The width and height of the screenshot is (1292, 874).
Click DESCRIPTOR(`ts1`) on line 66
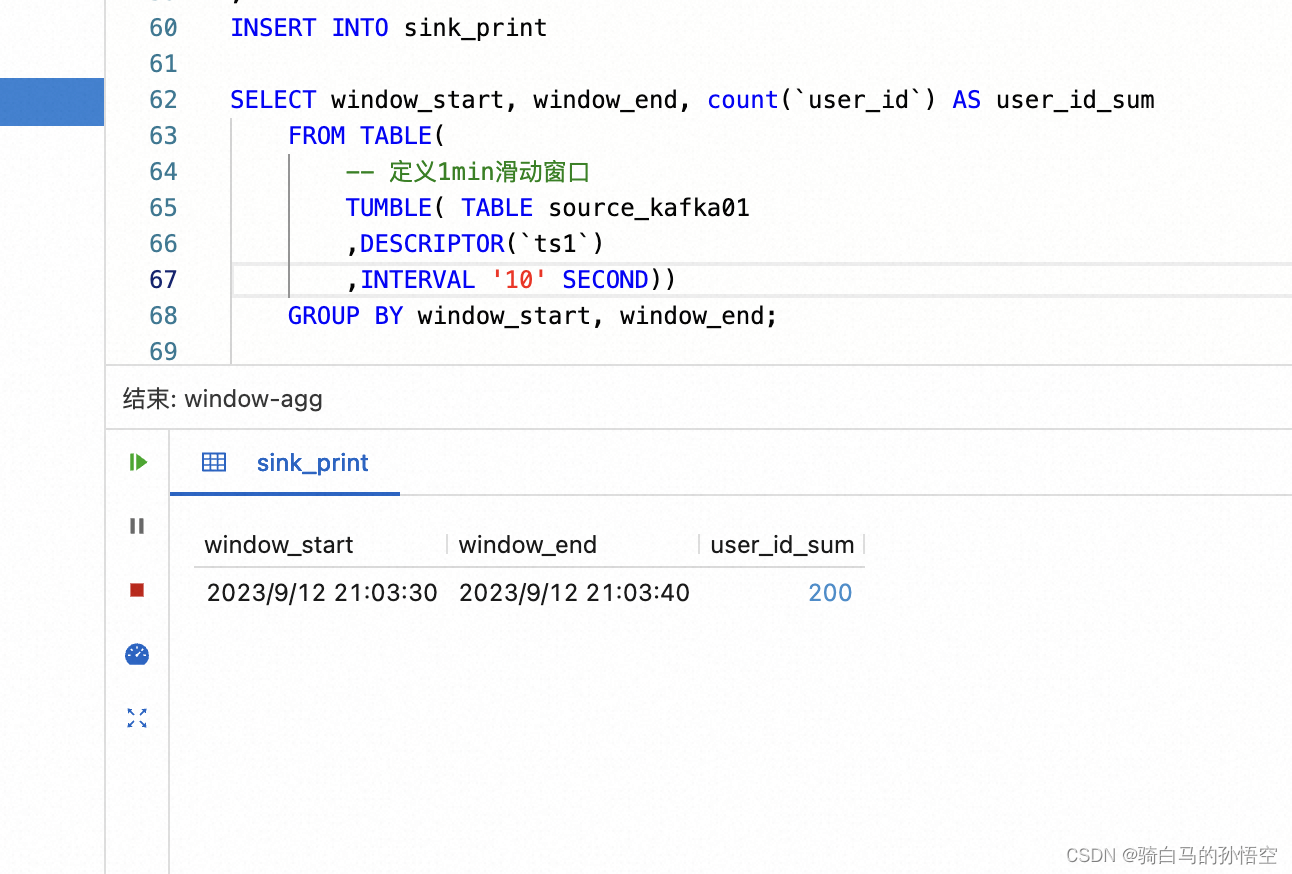(x=482, y=244)
